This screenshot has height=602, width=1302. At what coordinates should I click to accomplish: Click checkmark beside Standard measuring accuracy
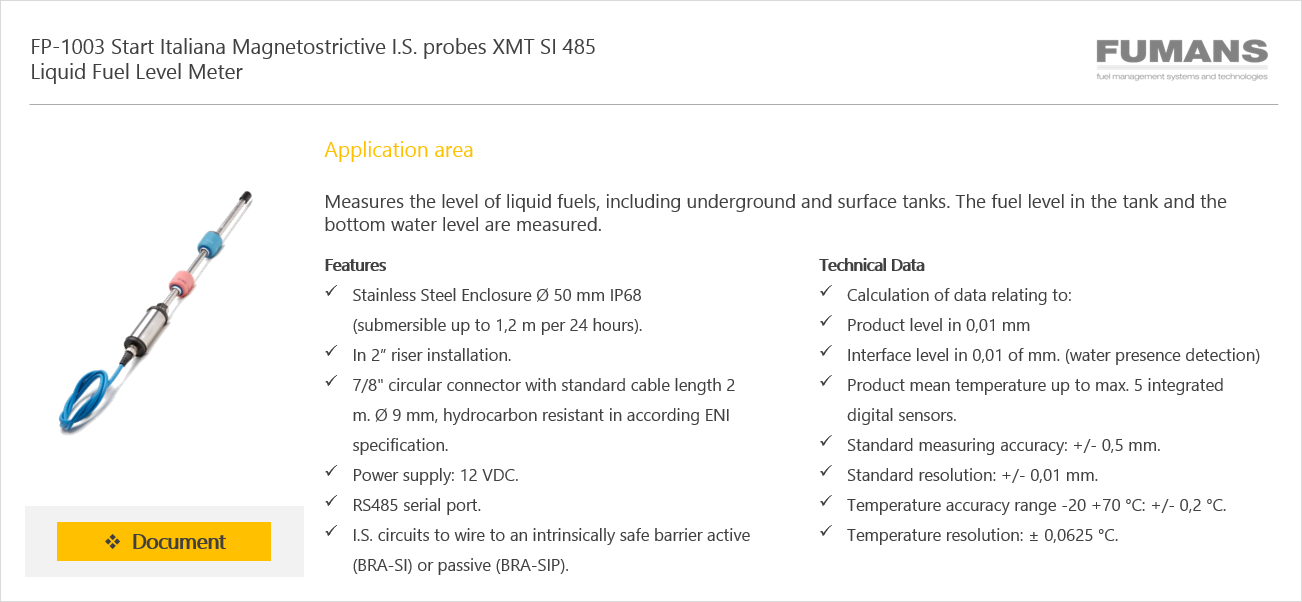[x=825, y=444]
